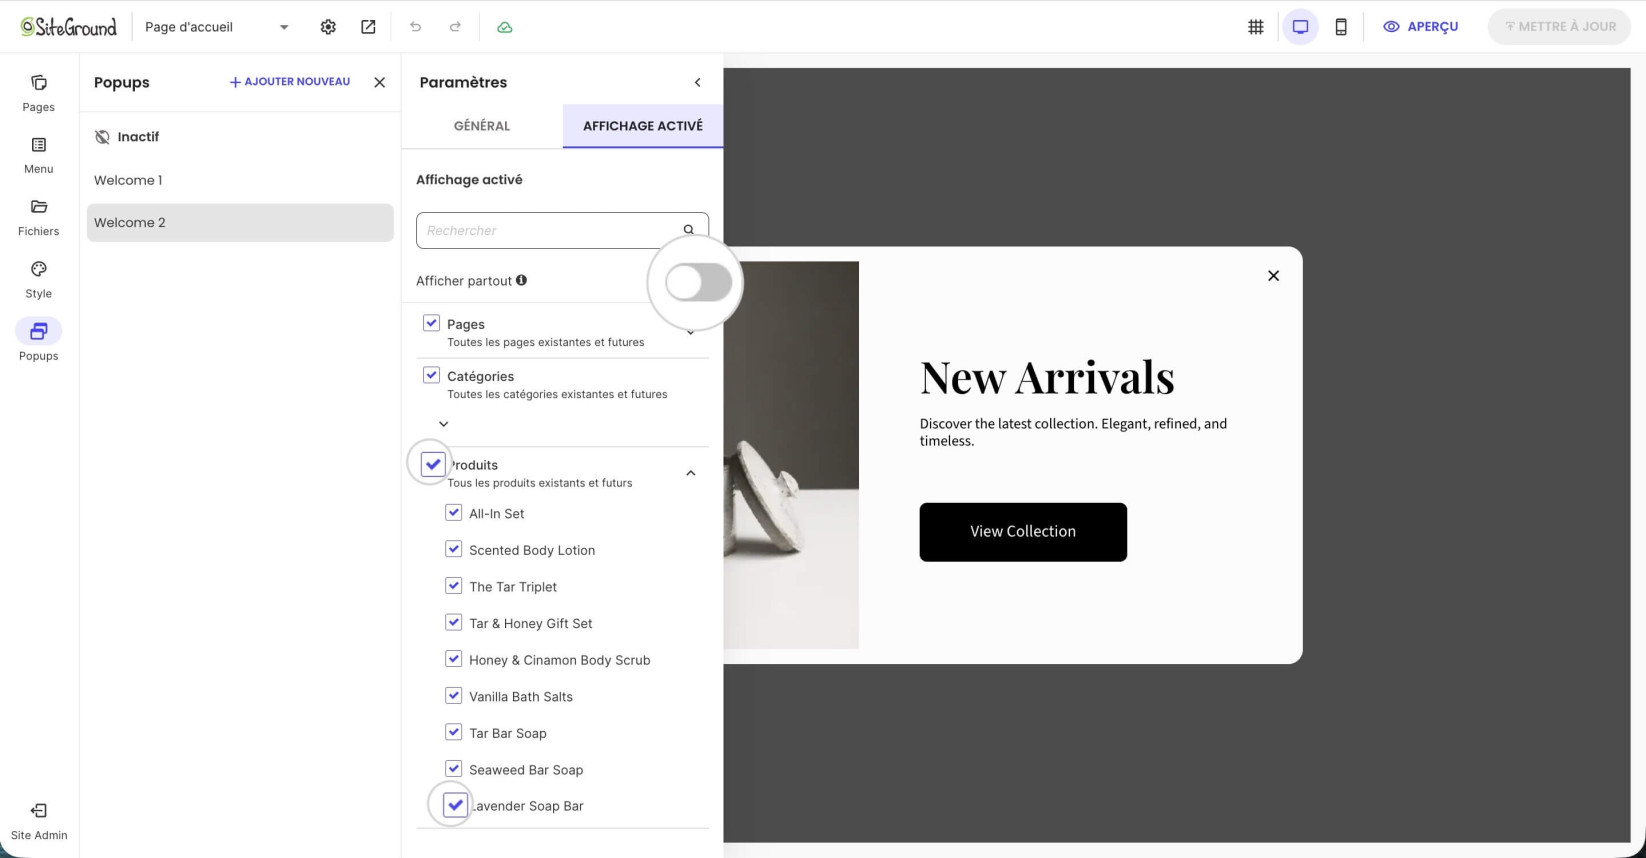The height and width of the screenshot is (858, 1646).
Task: Switch to mobile view
Action: click(1341, 27)
